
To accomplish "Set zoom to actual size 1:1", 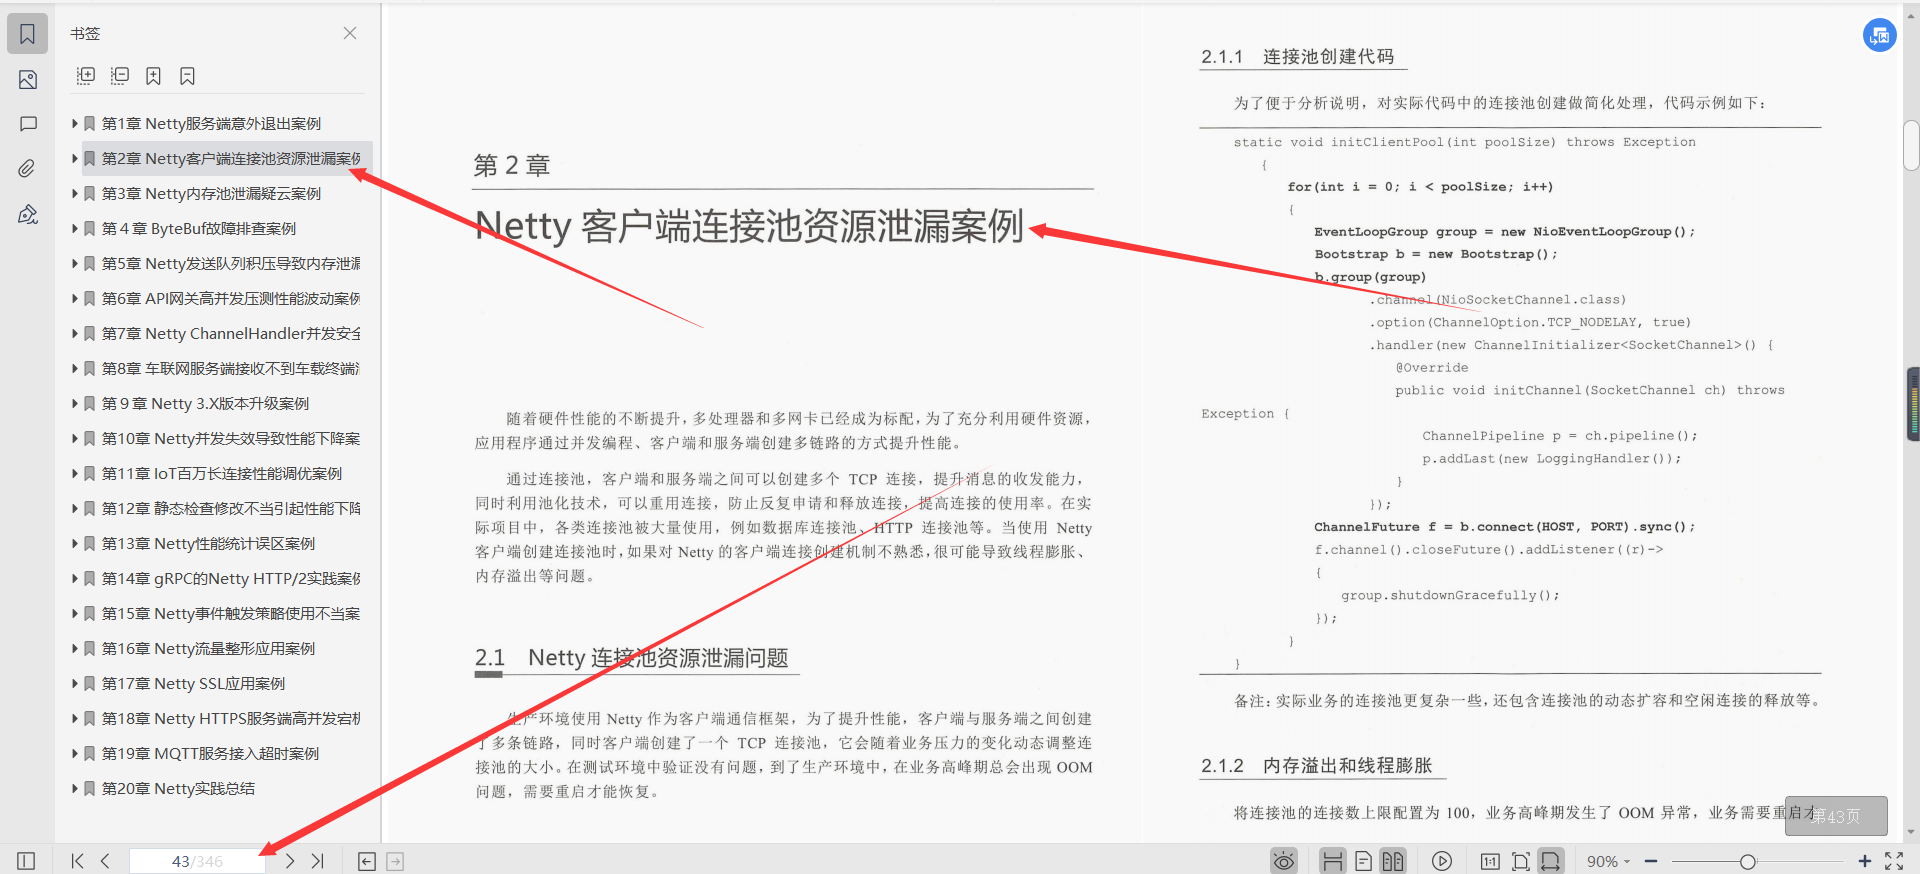I will click(1490, 861).
